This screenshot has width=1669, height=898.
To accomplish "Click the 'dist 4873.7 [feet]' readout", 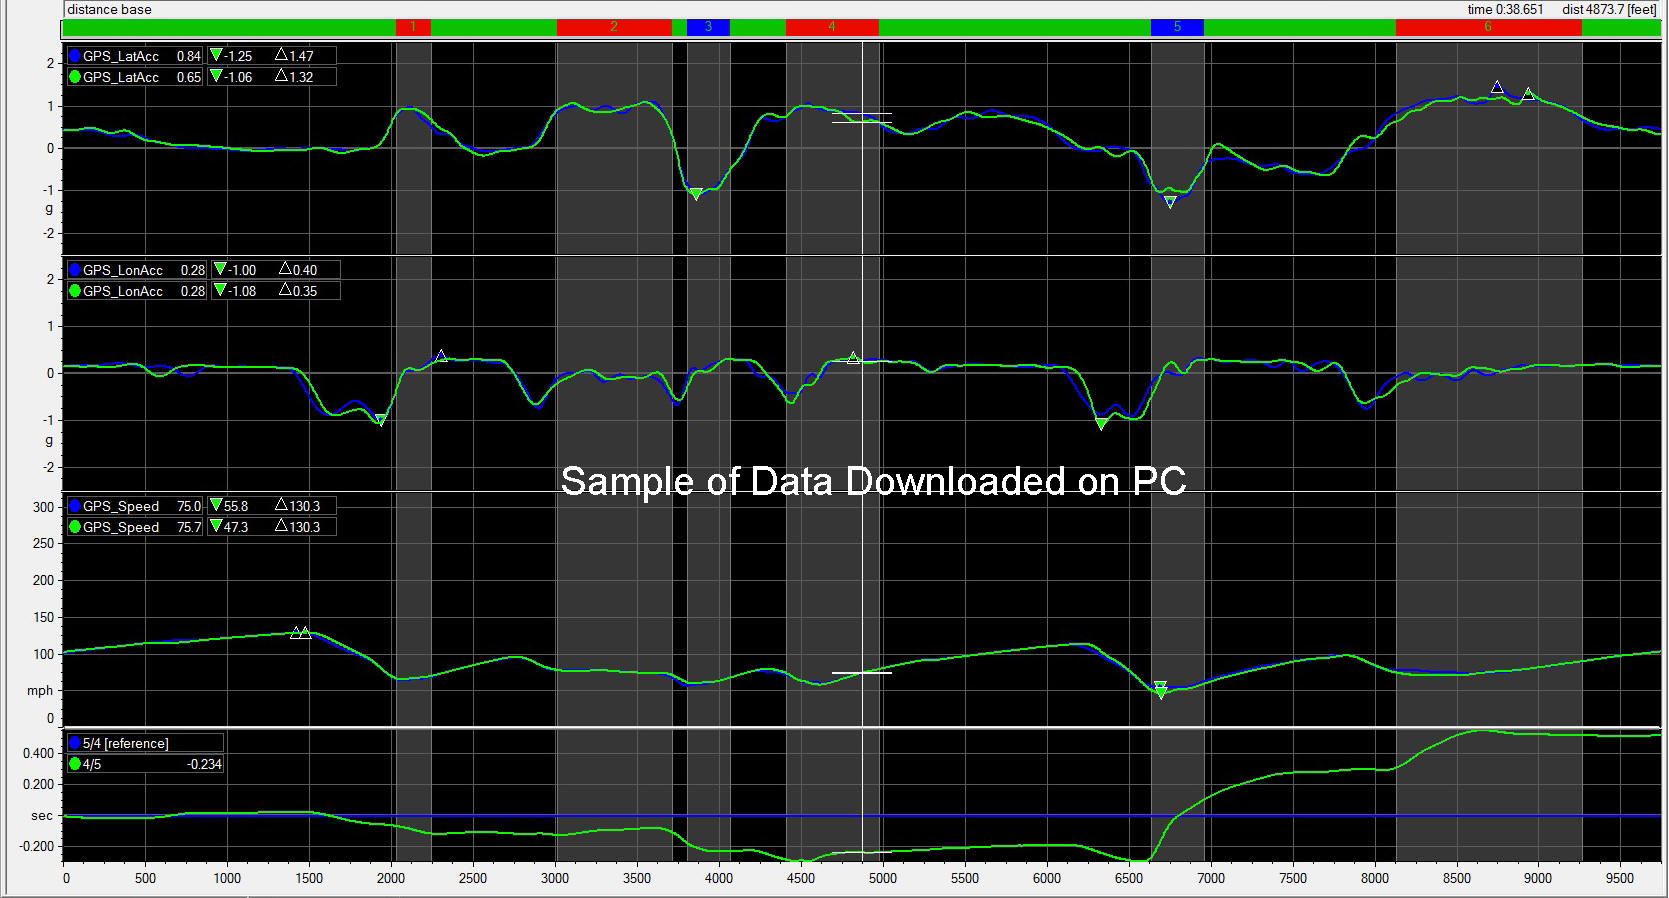I will [x=1609, y=9].
